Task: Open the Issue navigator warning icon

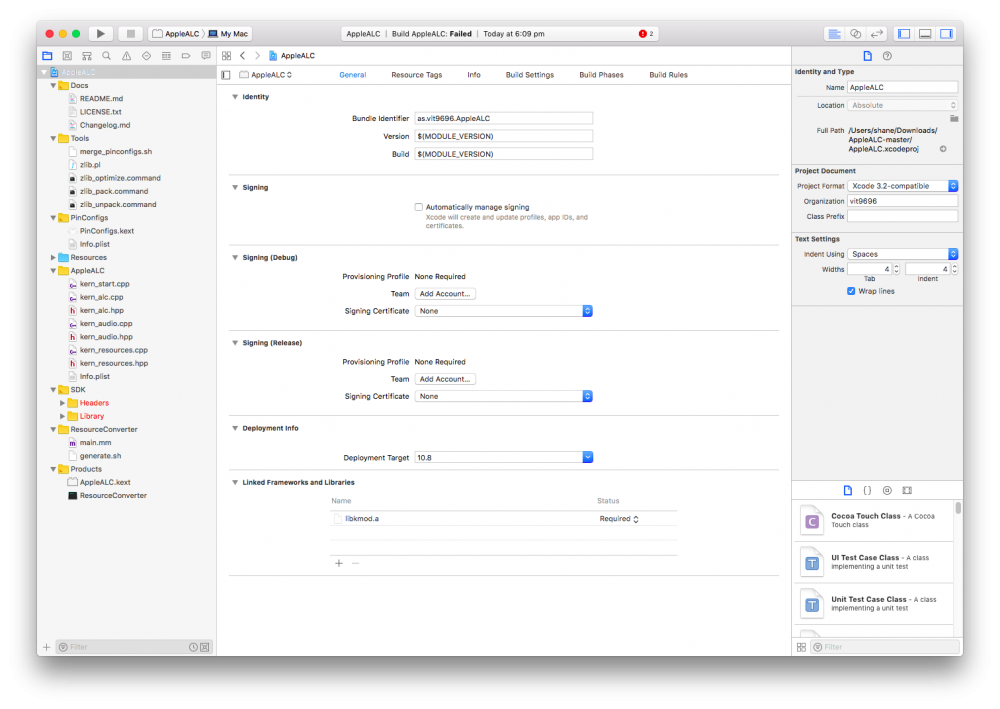Action: point(126,56)
